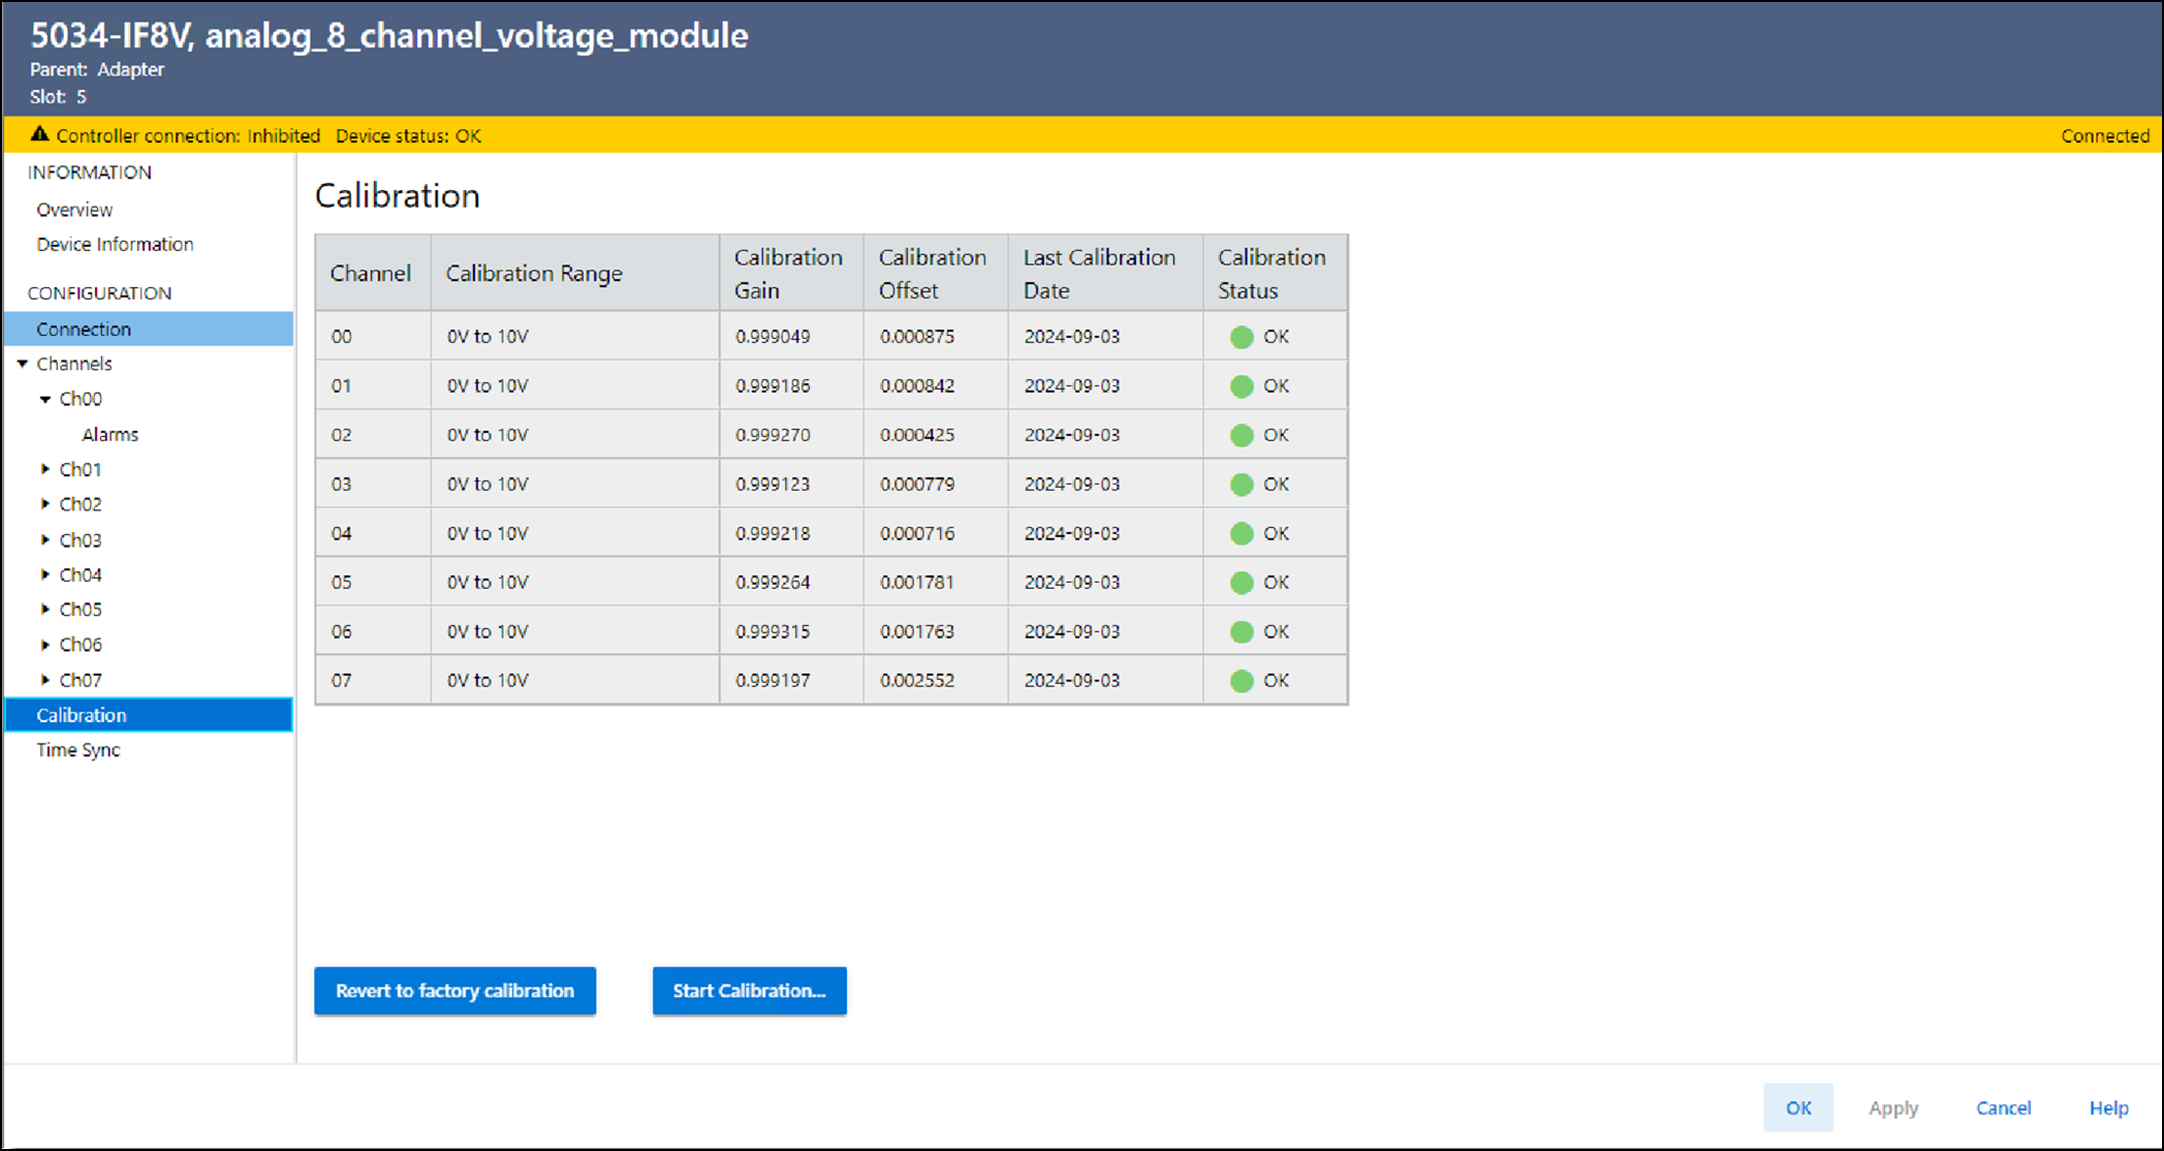Click the green status indicator for channel 00
This screenshot has width=2164, height=1151.
coord(1241,337)
